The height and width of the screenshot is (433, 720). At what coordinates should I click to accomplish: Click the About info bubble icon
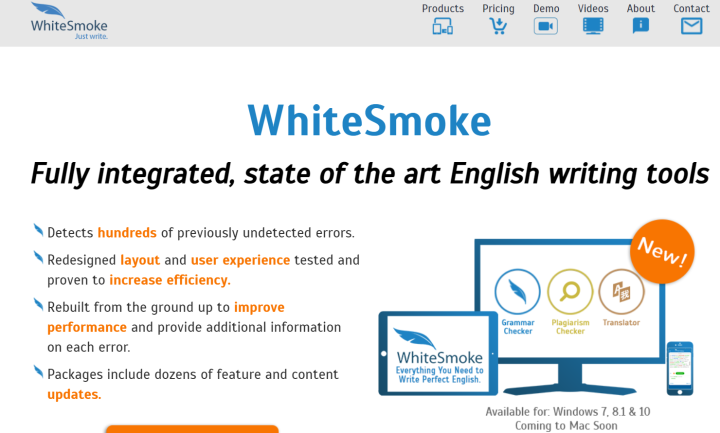641,26
